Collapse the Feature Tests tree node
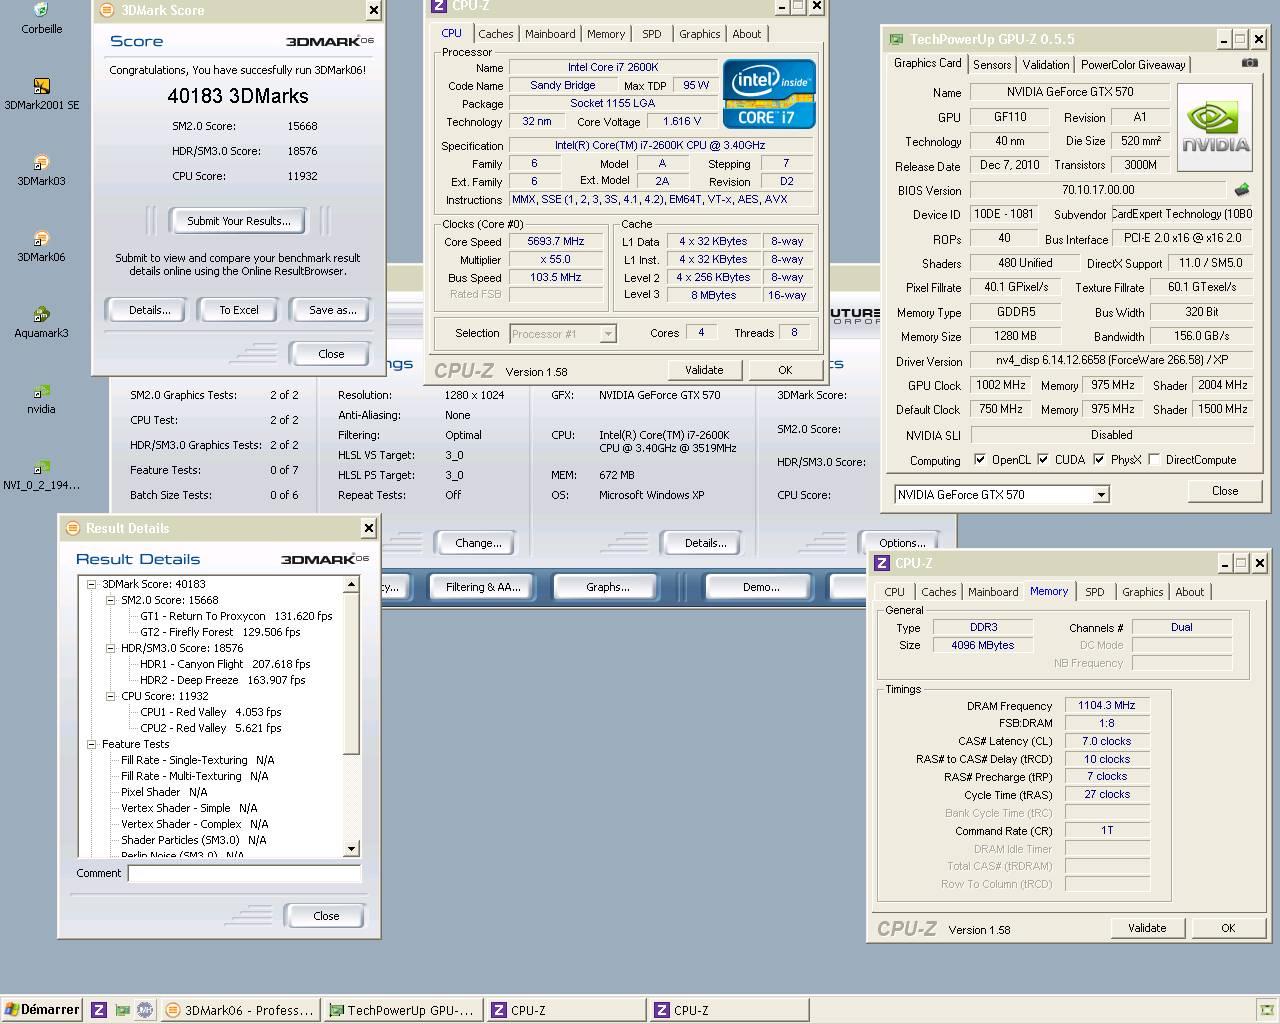Image resolution: width=1280 pixels, height=1024 pixels. [x=92, y=744]
